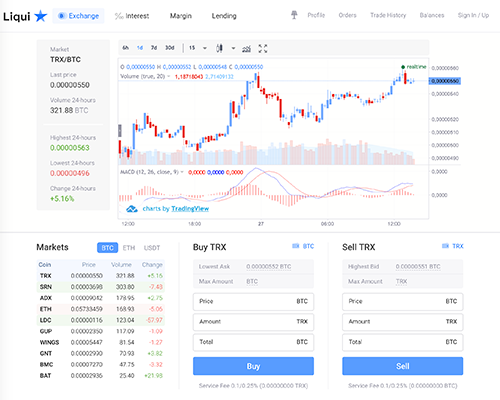
Task: Select the WINGS market row
Action: (101, 342)
